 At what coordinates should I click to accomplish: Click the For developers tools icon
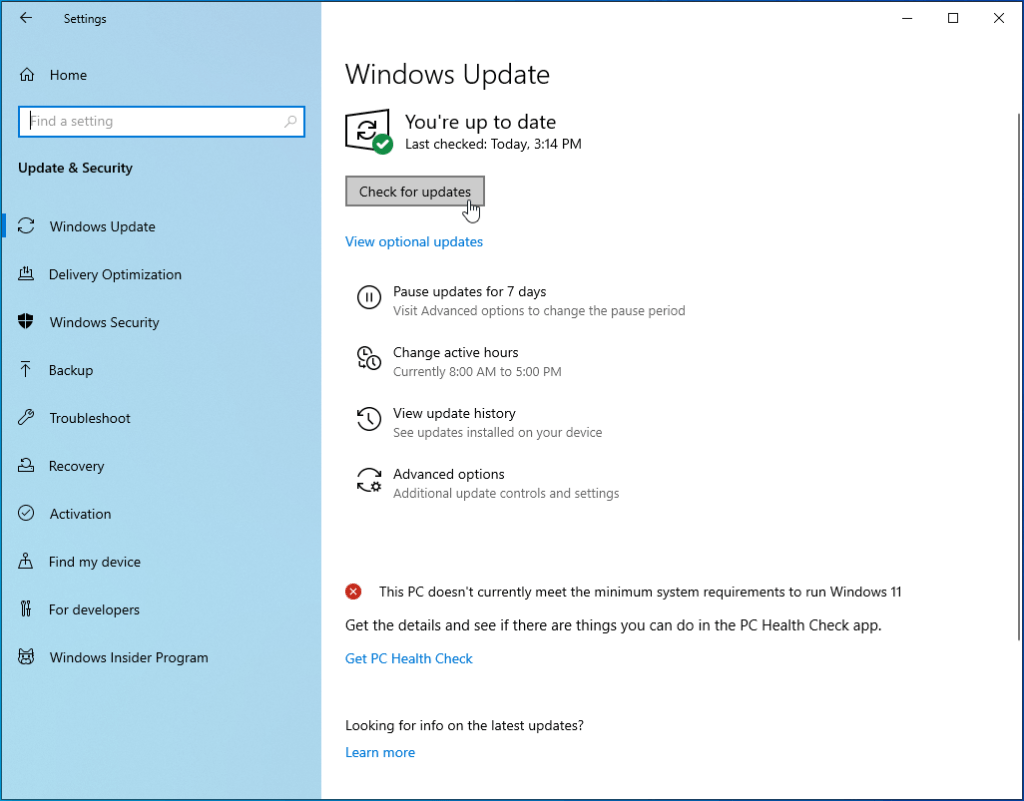[x=26, y=610]
